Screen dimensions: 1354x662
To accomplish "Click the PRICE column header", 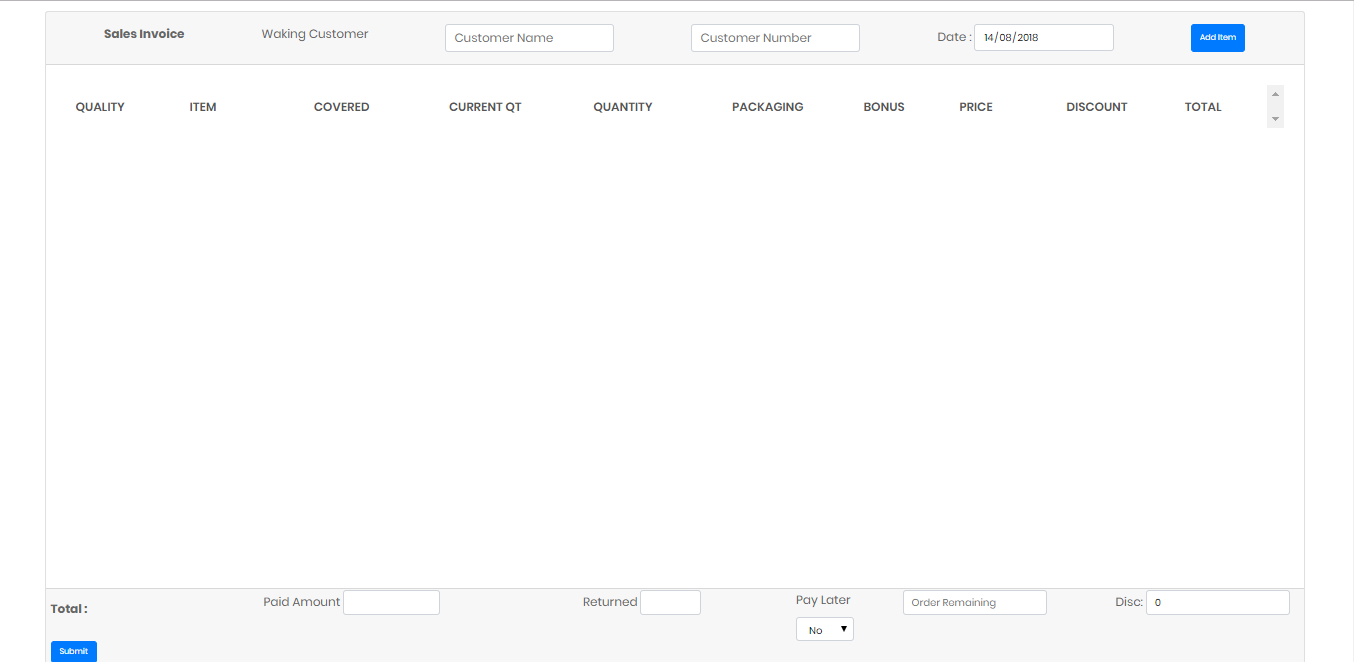I will click(976, 107).
